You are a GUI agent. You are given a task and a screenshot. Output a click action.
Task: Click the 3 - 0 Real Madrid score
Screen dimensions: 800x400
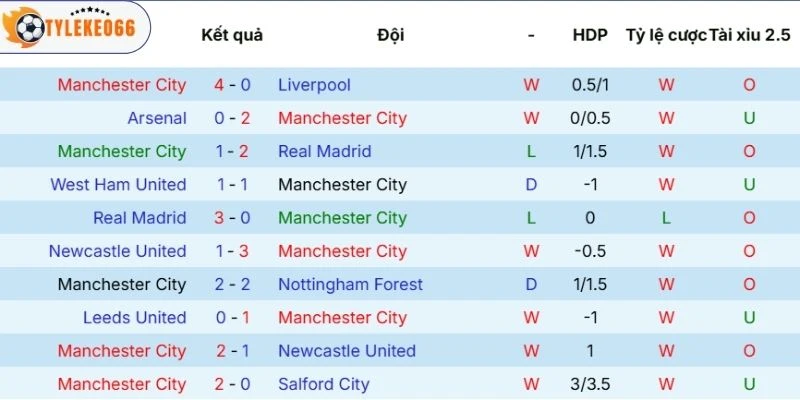coord(232,218)
